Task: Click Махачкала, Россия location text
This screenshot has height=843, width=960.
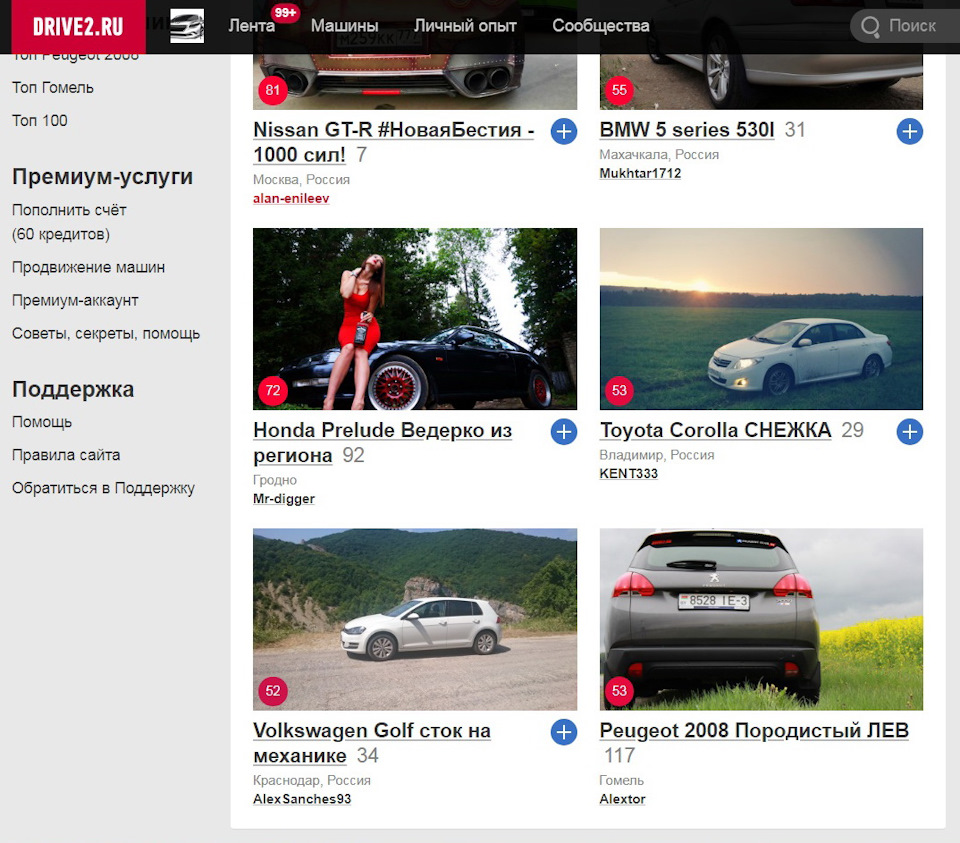Action: [x=659, y=154]
